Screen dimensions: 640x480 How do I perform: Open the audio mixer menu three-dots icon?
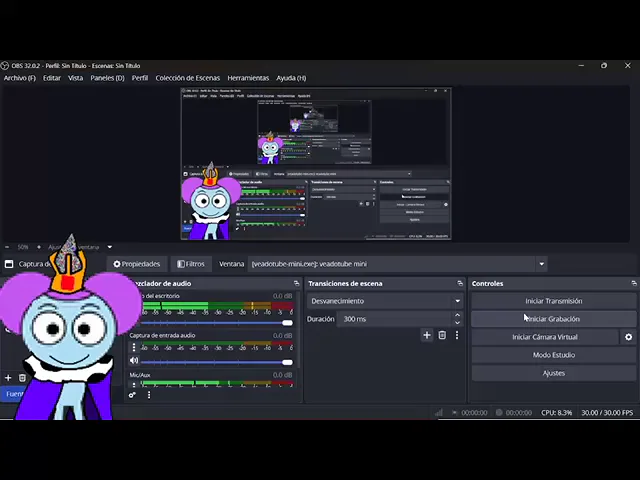click(x=149, y=395)
